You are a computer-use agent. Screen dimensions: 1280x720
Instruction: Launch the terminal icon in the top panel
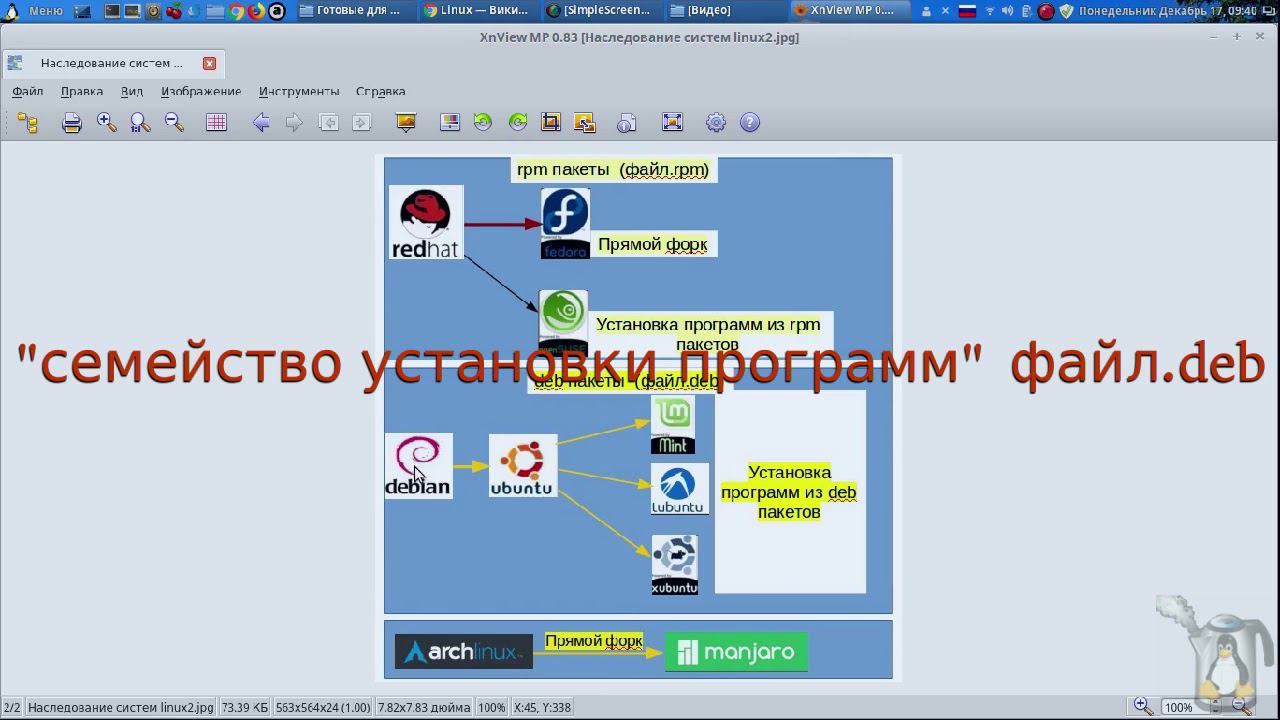point(113,11)
